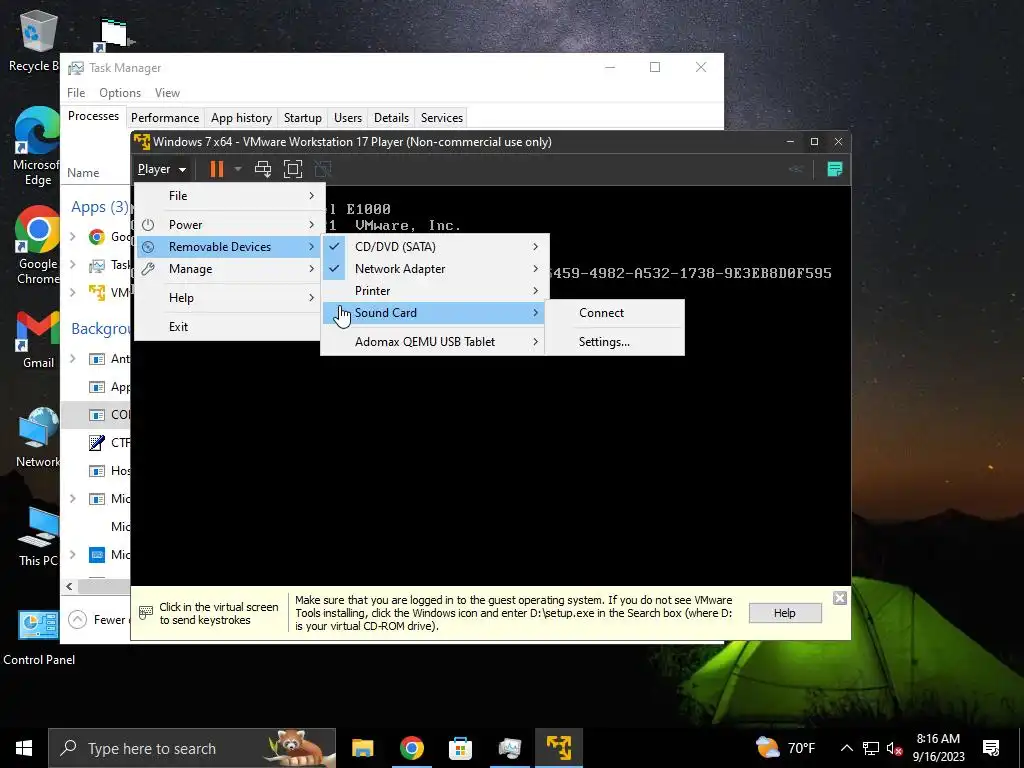Toggle the Network Adapter device checkmark
The height and width of the screenshot is (768, 1024).
tap(334, 269)
